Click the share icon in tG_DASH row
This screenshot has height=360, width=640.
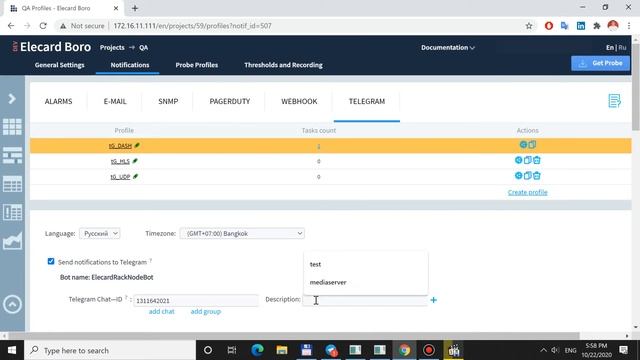[x=523, y=144]
